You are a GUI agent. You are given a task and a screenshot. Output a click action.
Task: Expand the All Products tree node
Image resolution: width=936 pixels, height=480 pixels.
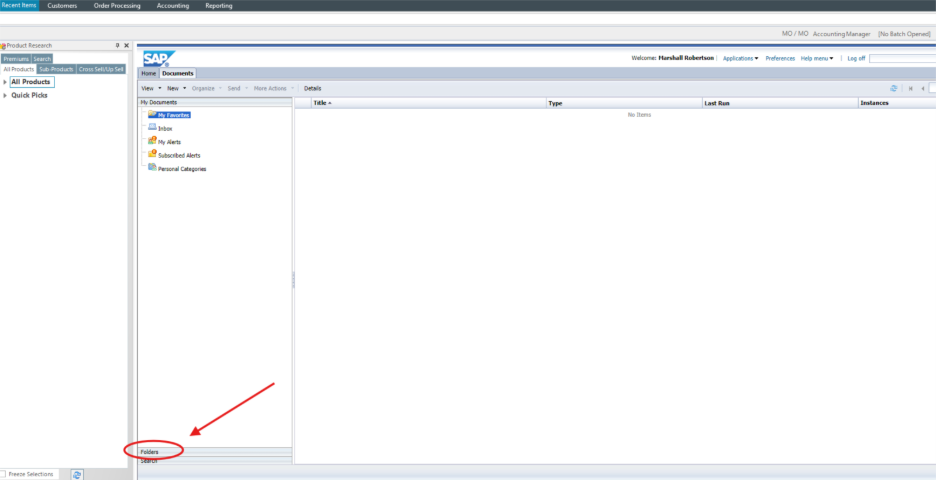point(4,82)
